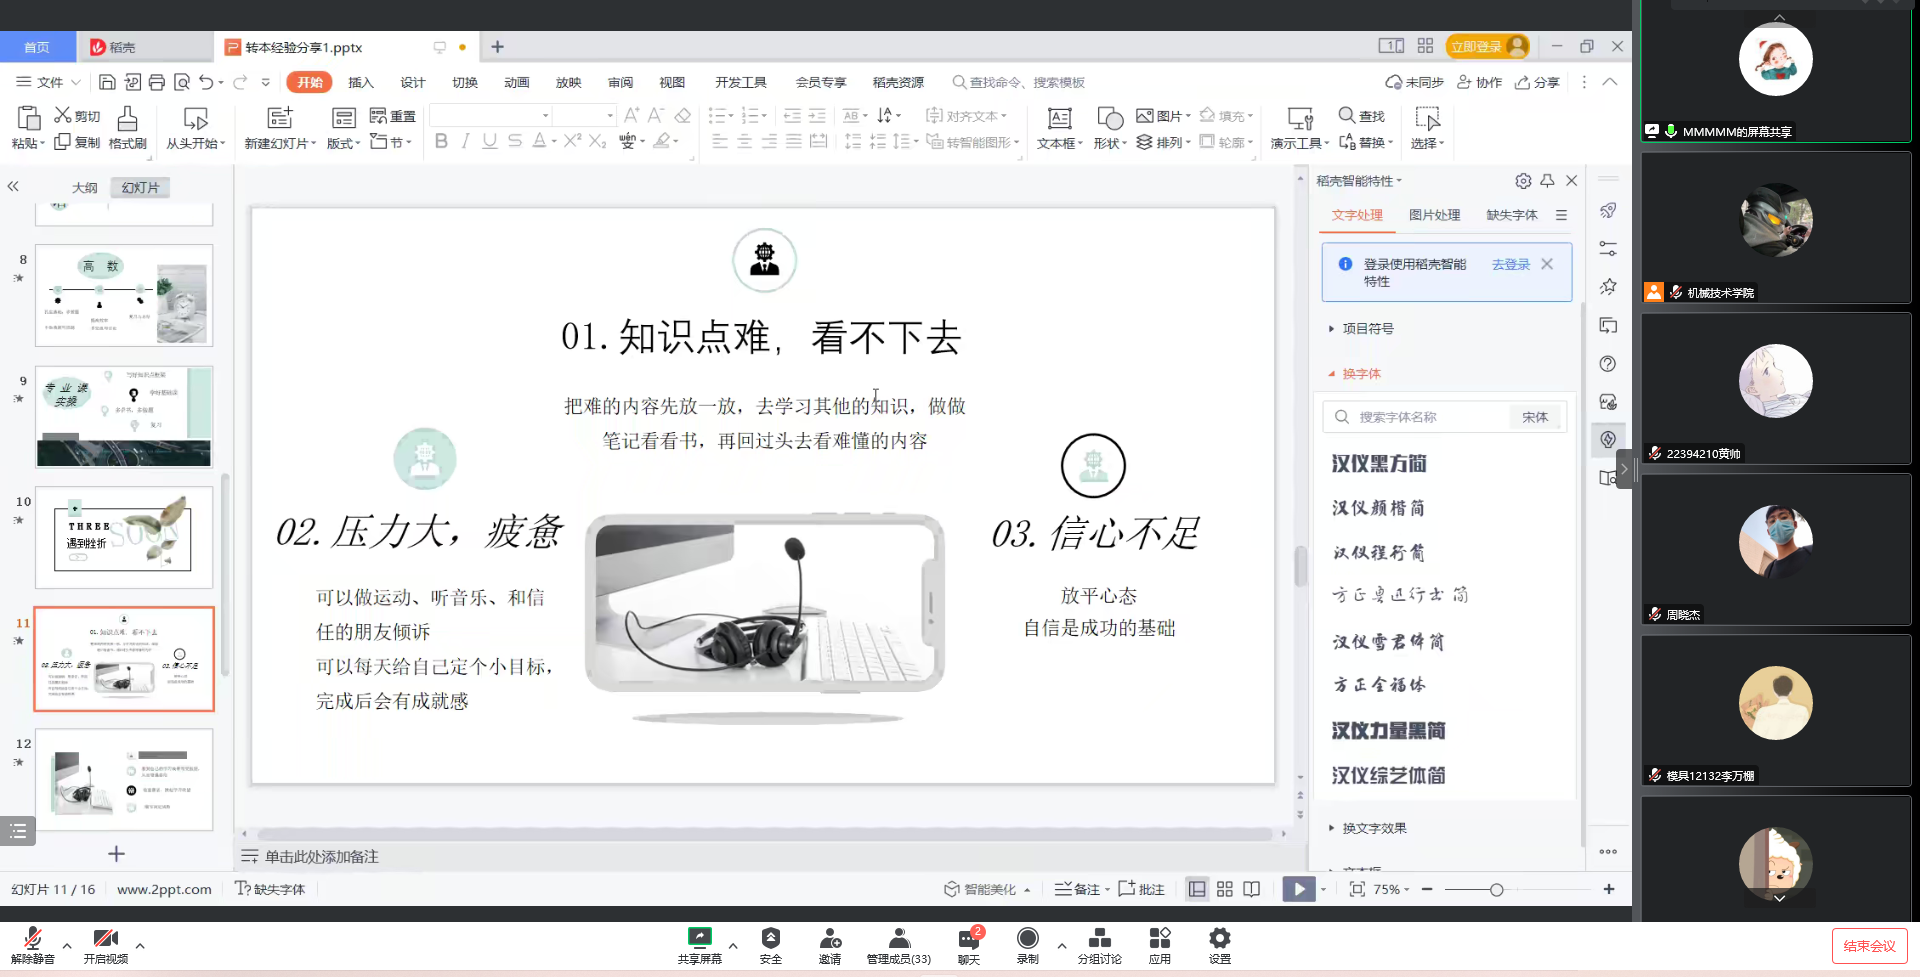
Task: Click the 立即登录 button
Action: pos(1488,46)
